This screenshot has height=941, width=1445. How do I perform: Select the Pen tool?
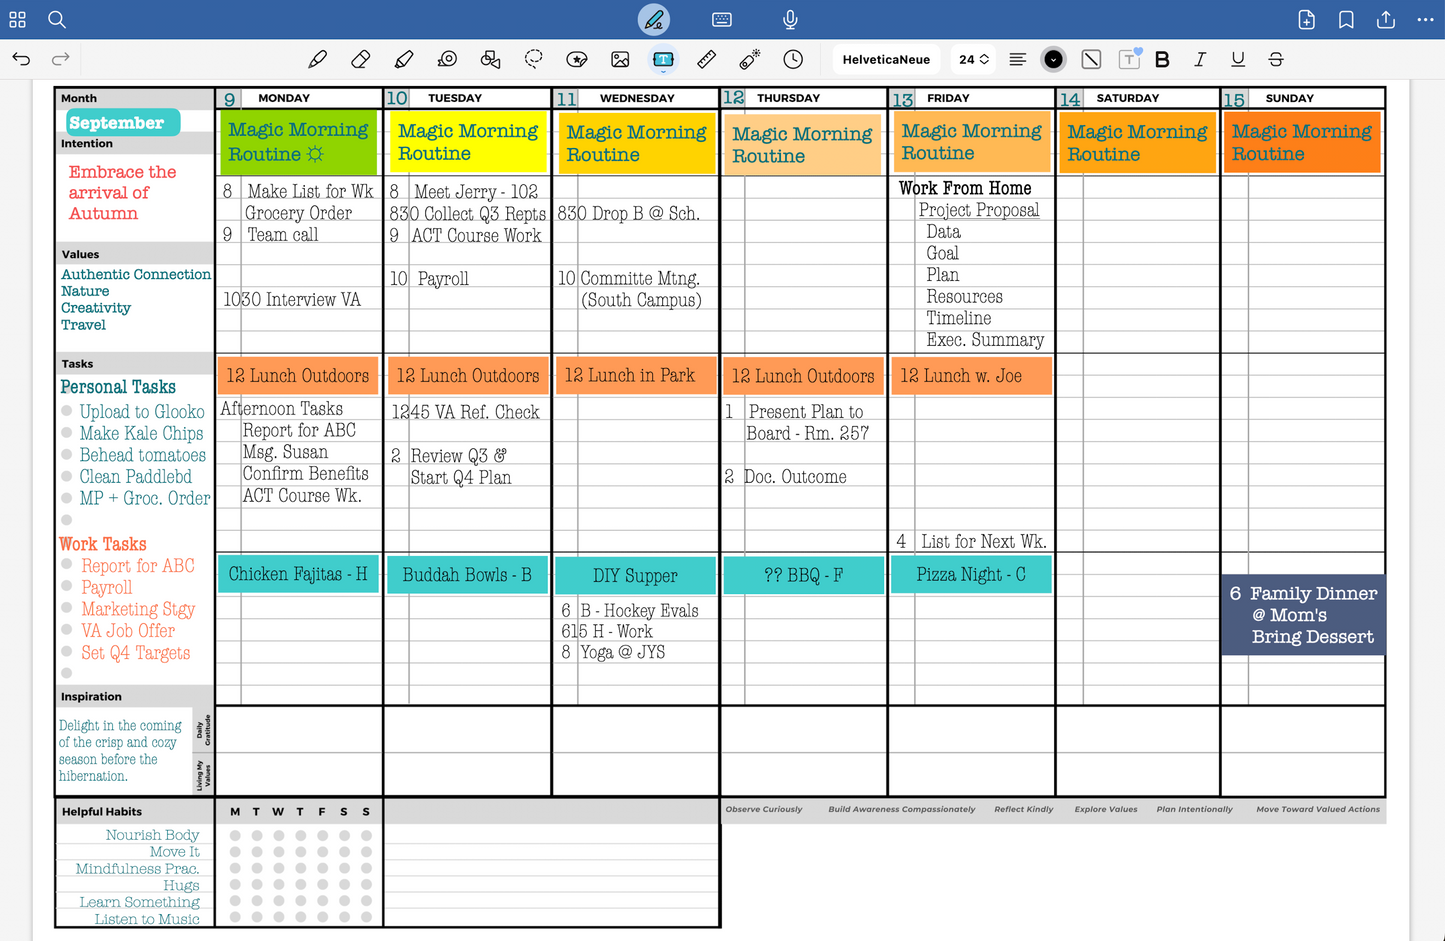318,60
